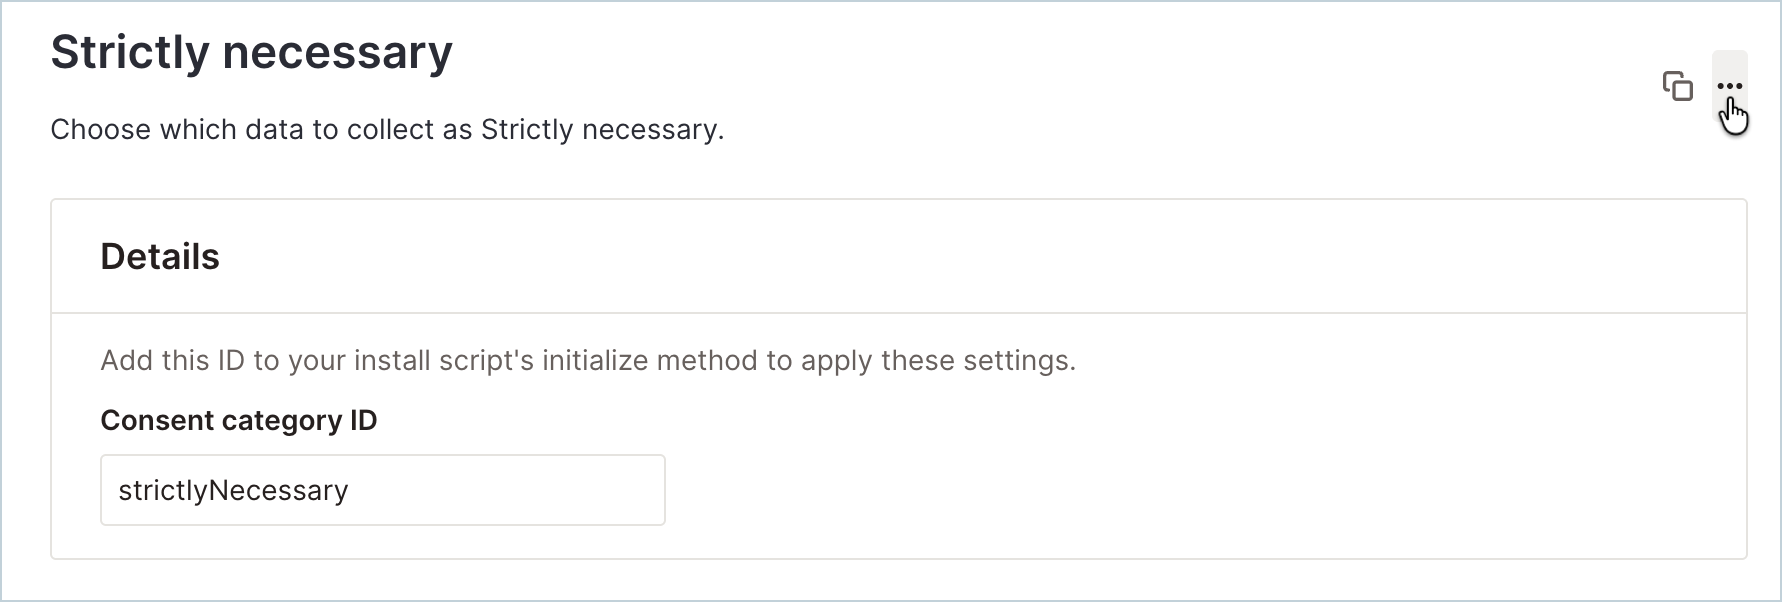The height and width of the screenshot is (602, 1782).
Task: Click the ellipsis button under the cursor
Action: [1730, 86]
